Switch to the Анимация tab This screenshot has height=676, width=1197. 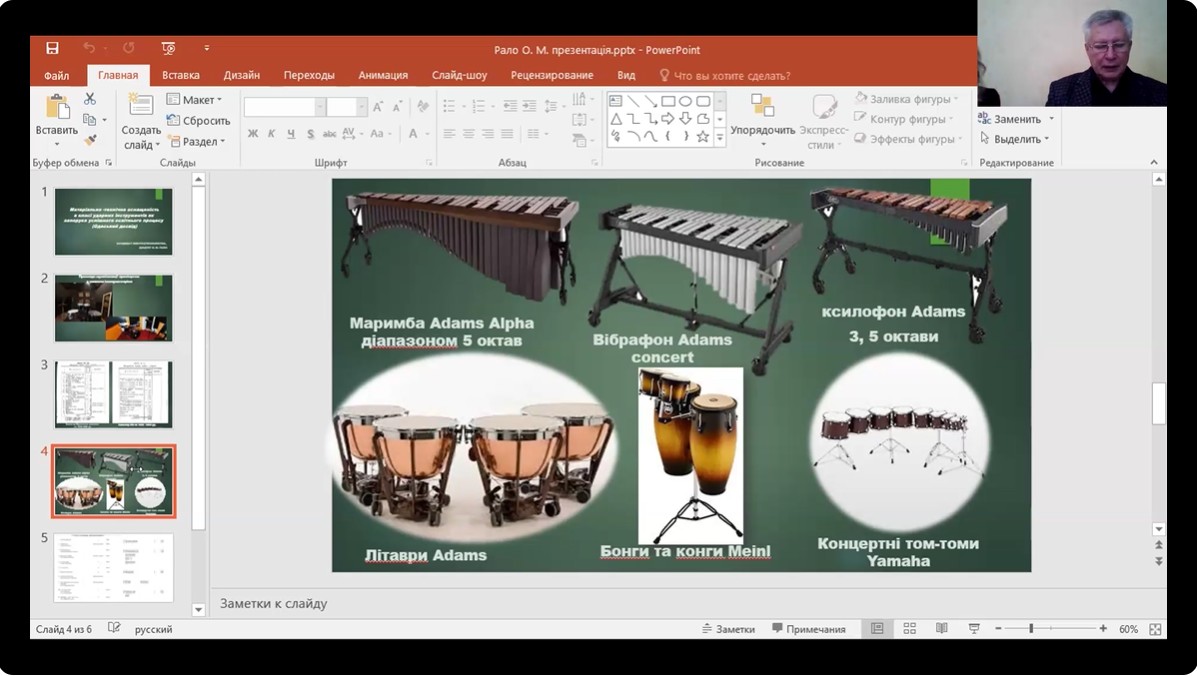tap(382, 76)
